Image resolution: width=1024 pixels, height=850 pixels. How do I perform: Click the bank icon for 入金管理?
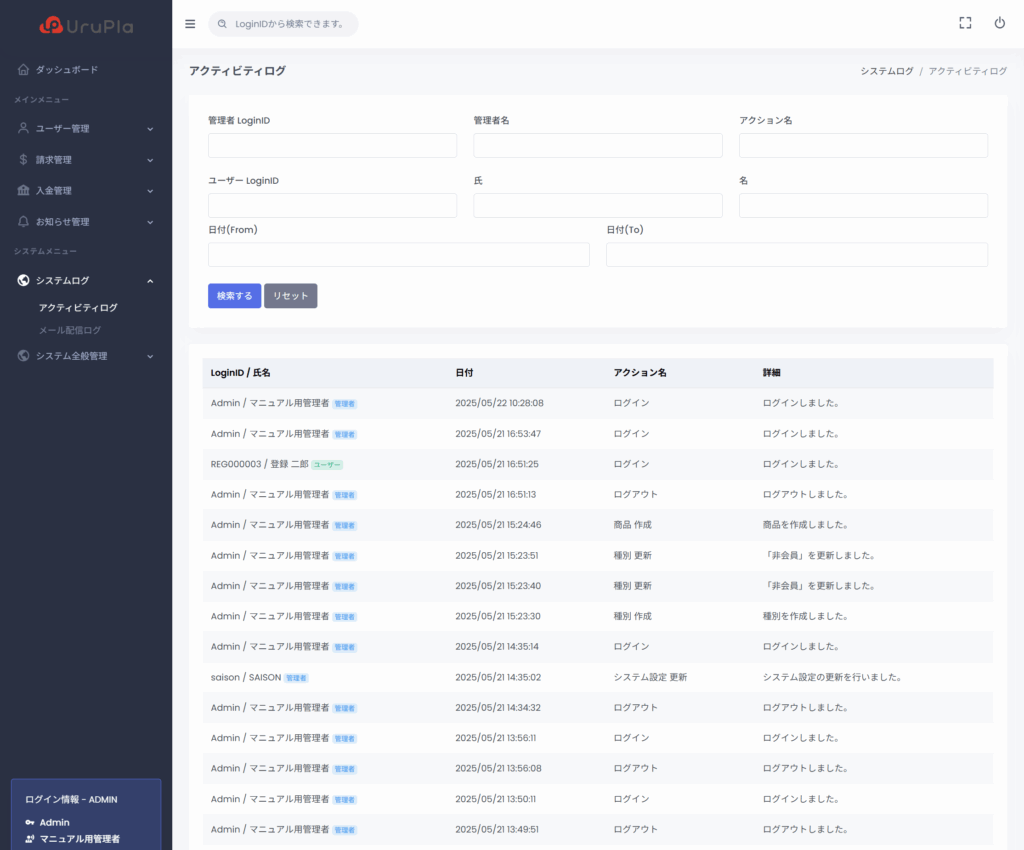point(23,190)
